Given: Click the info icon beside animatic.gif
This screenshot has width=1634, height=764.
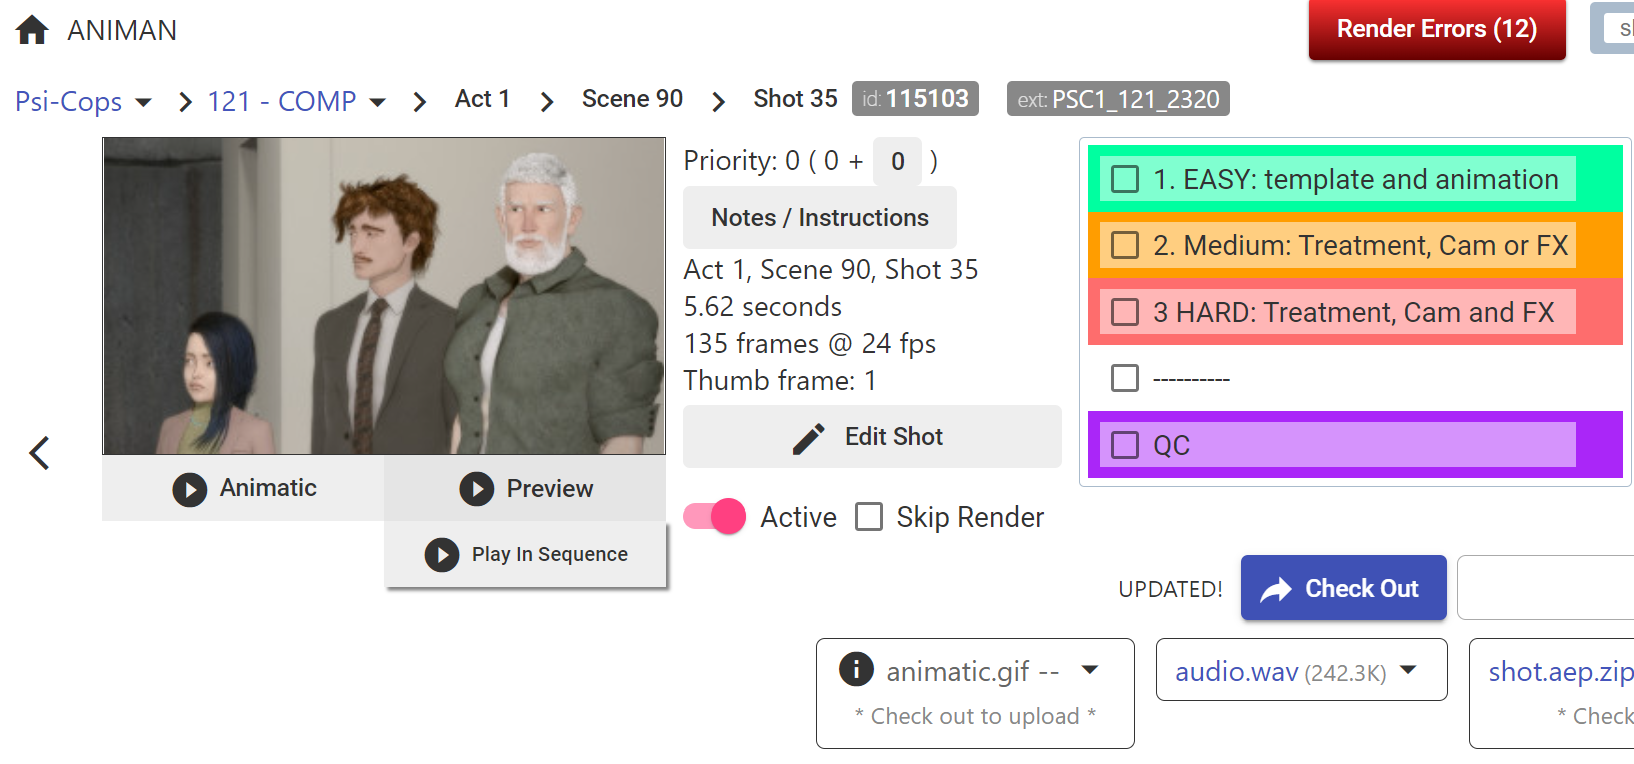Looking at the screenshot, I should (856, 669).
